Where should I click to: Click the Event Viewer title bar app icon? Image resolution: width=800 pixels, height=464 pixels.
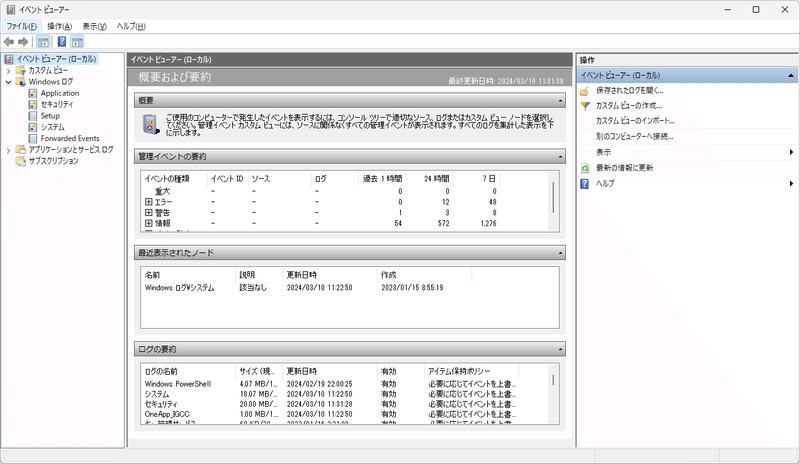(x=11, y=10)
